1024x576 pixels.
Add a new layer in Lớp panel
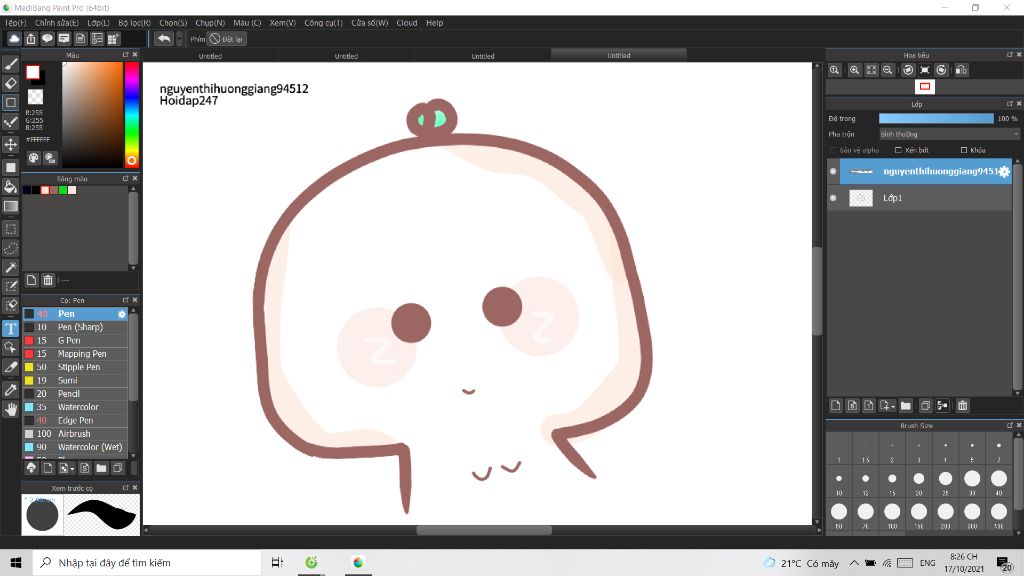click(836, 406)
